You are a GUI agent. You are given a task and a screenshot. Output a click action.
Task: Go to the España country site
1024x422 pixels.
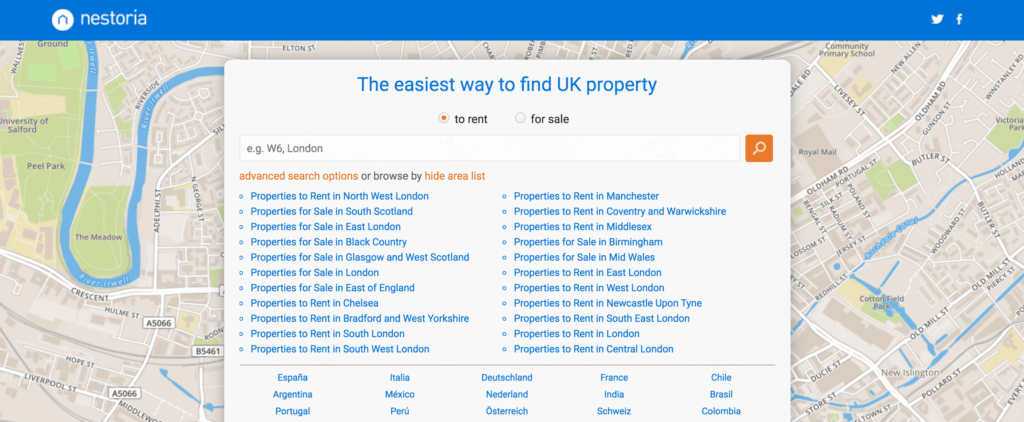pos(292,378)
